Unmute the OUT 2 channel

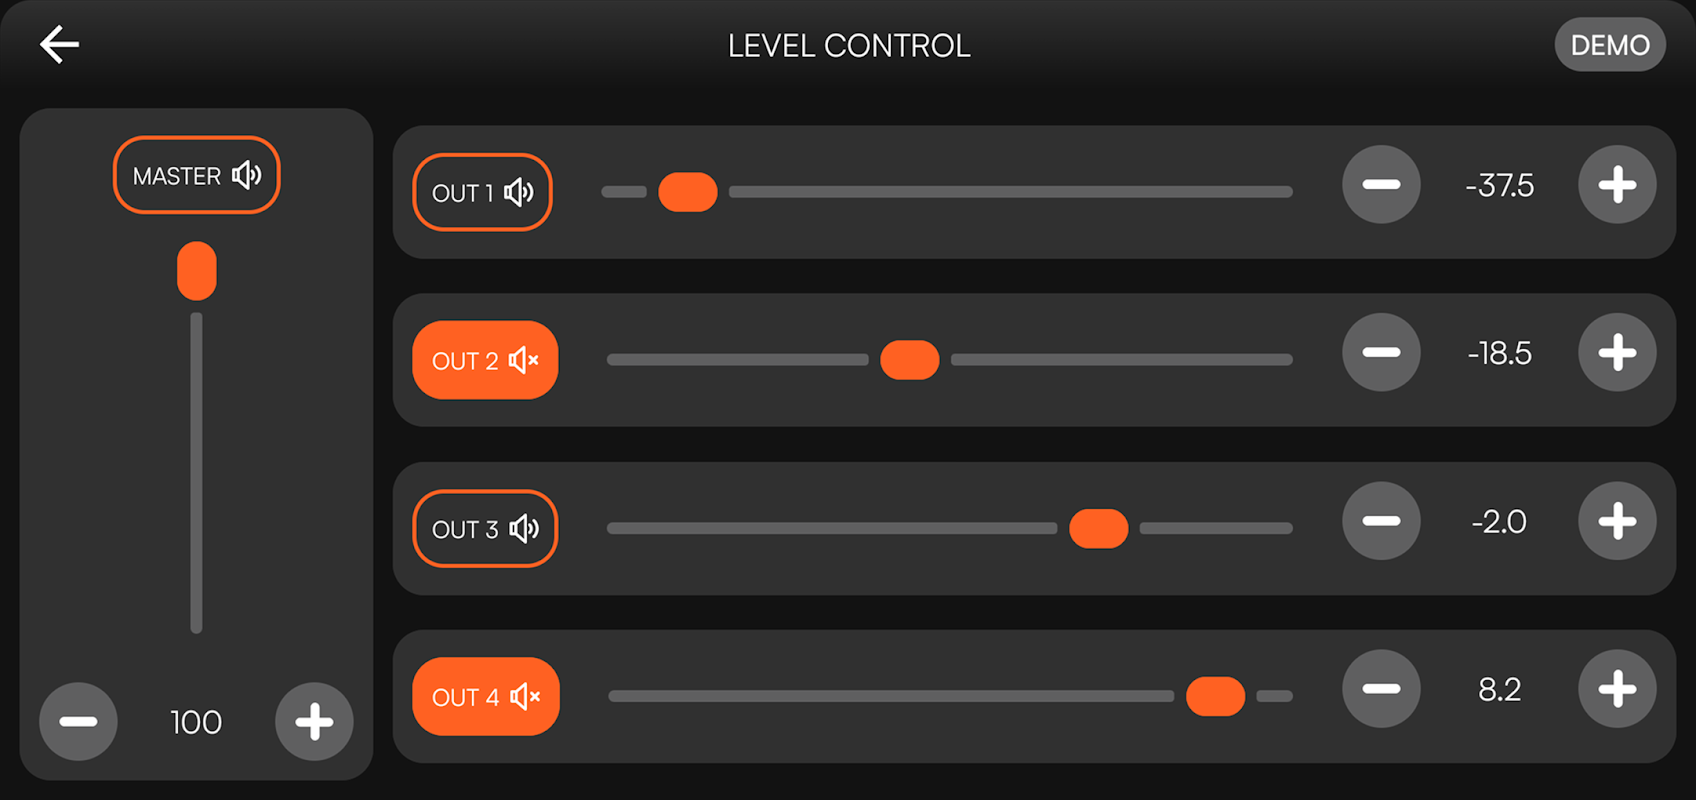[x=485, y=360]
